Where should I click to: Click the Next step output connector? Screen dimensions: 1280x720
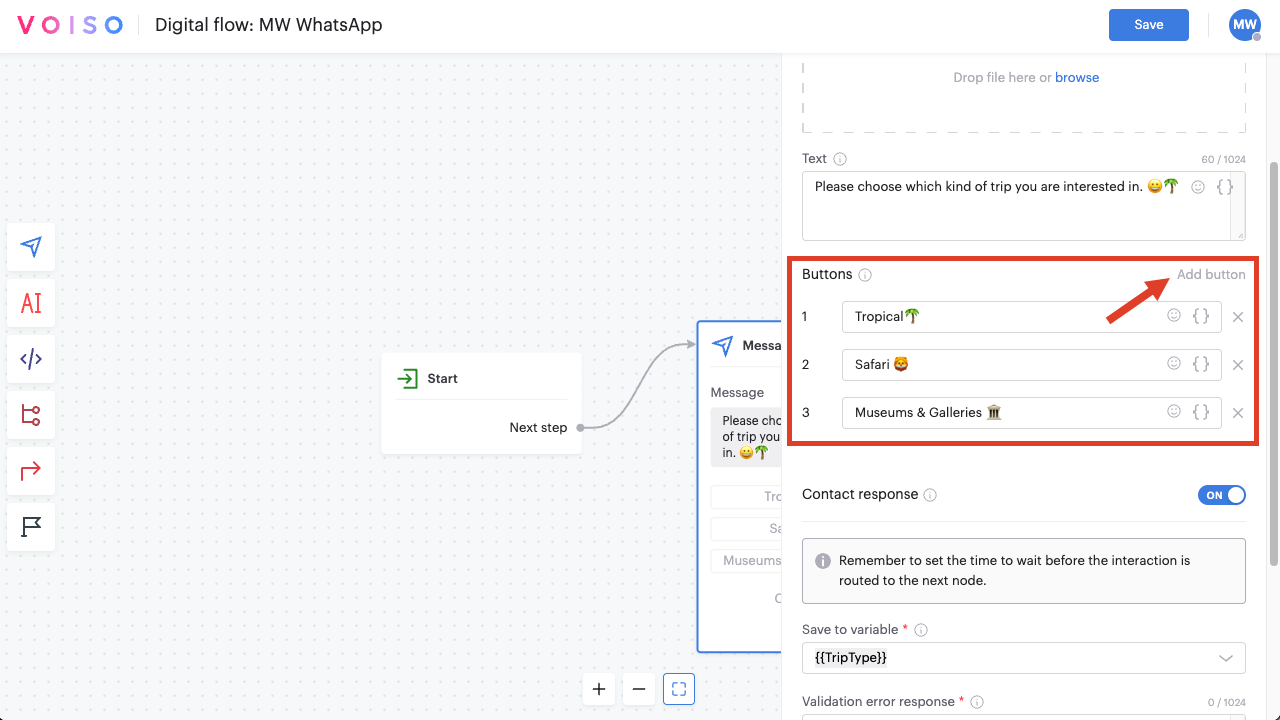pyautogui.click(x=580, y=428)
